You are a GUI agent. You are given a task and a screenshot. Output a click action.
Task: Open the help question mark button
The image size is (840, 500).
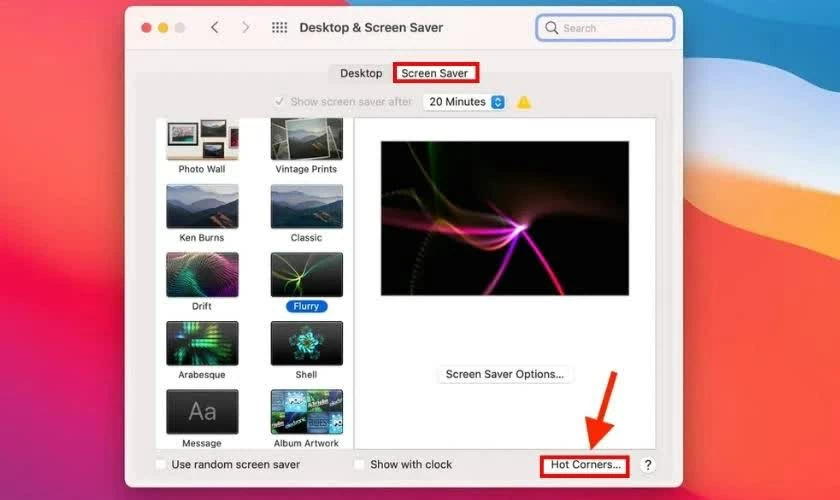[x=647, y=465]
